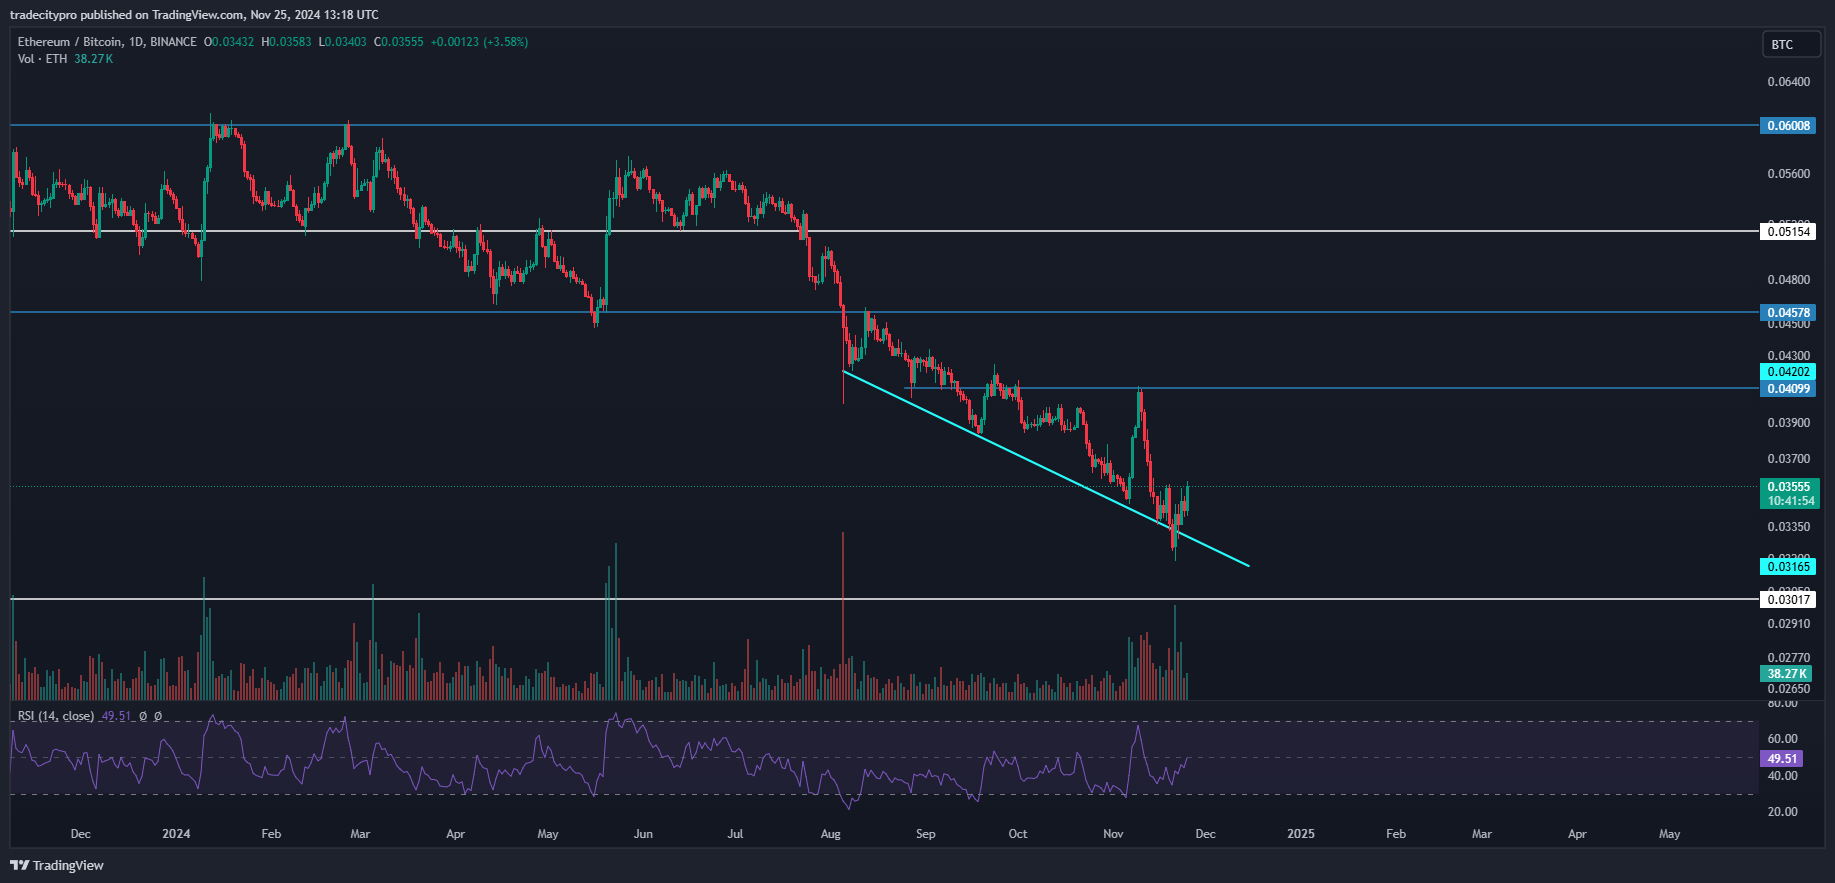Open the TradingView logo link
1835x883 pixels.
[57, 865]
